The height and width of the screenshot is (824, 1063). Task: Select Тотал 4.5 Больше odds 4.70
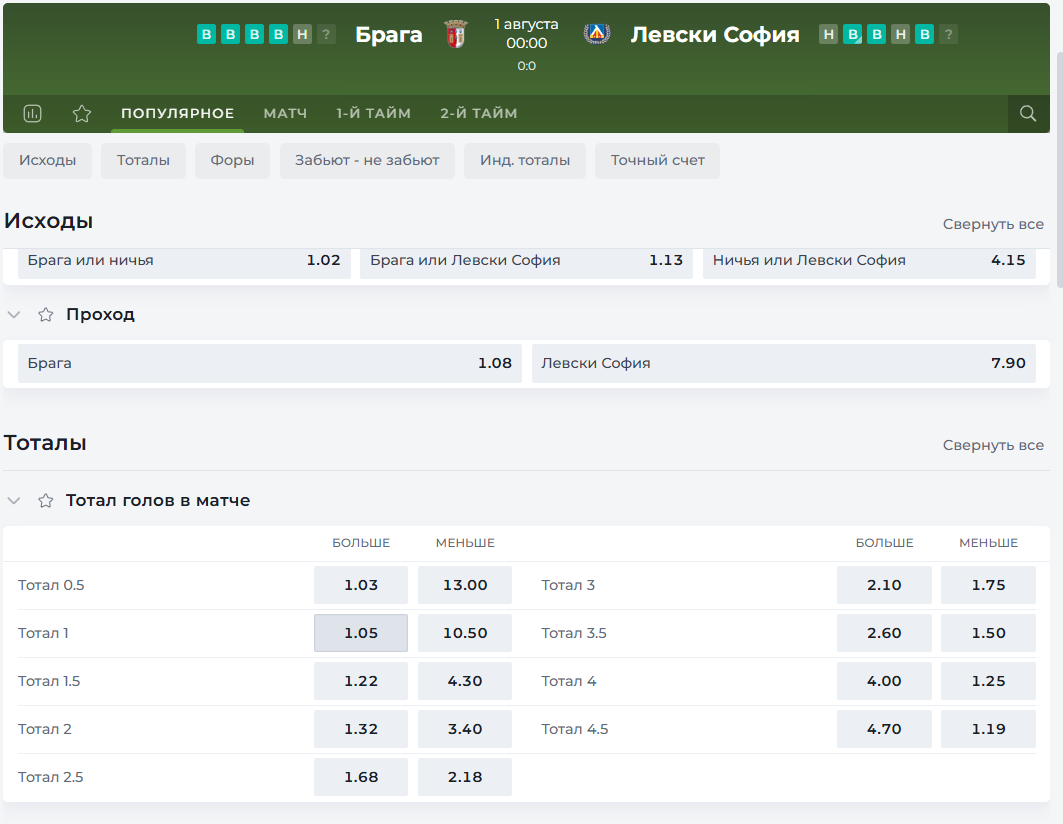click(884, 729)
